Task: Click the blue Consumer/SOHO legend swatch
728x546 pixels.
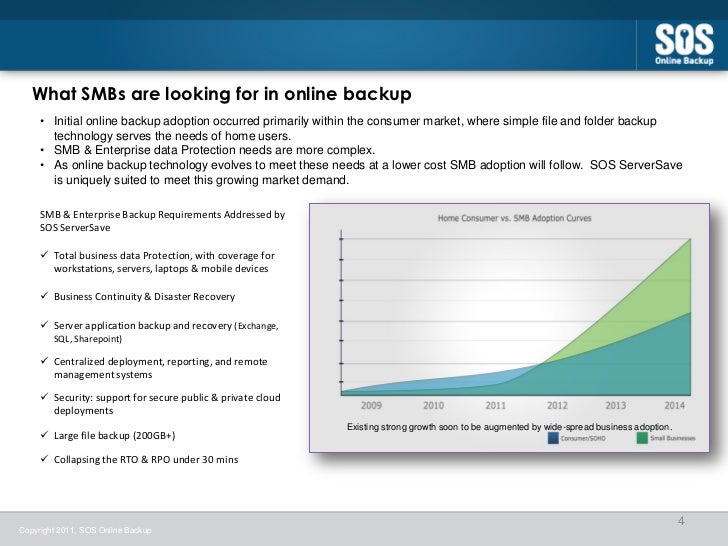Action: coord(553,438)
